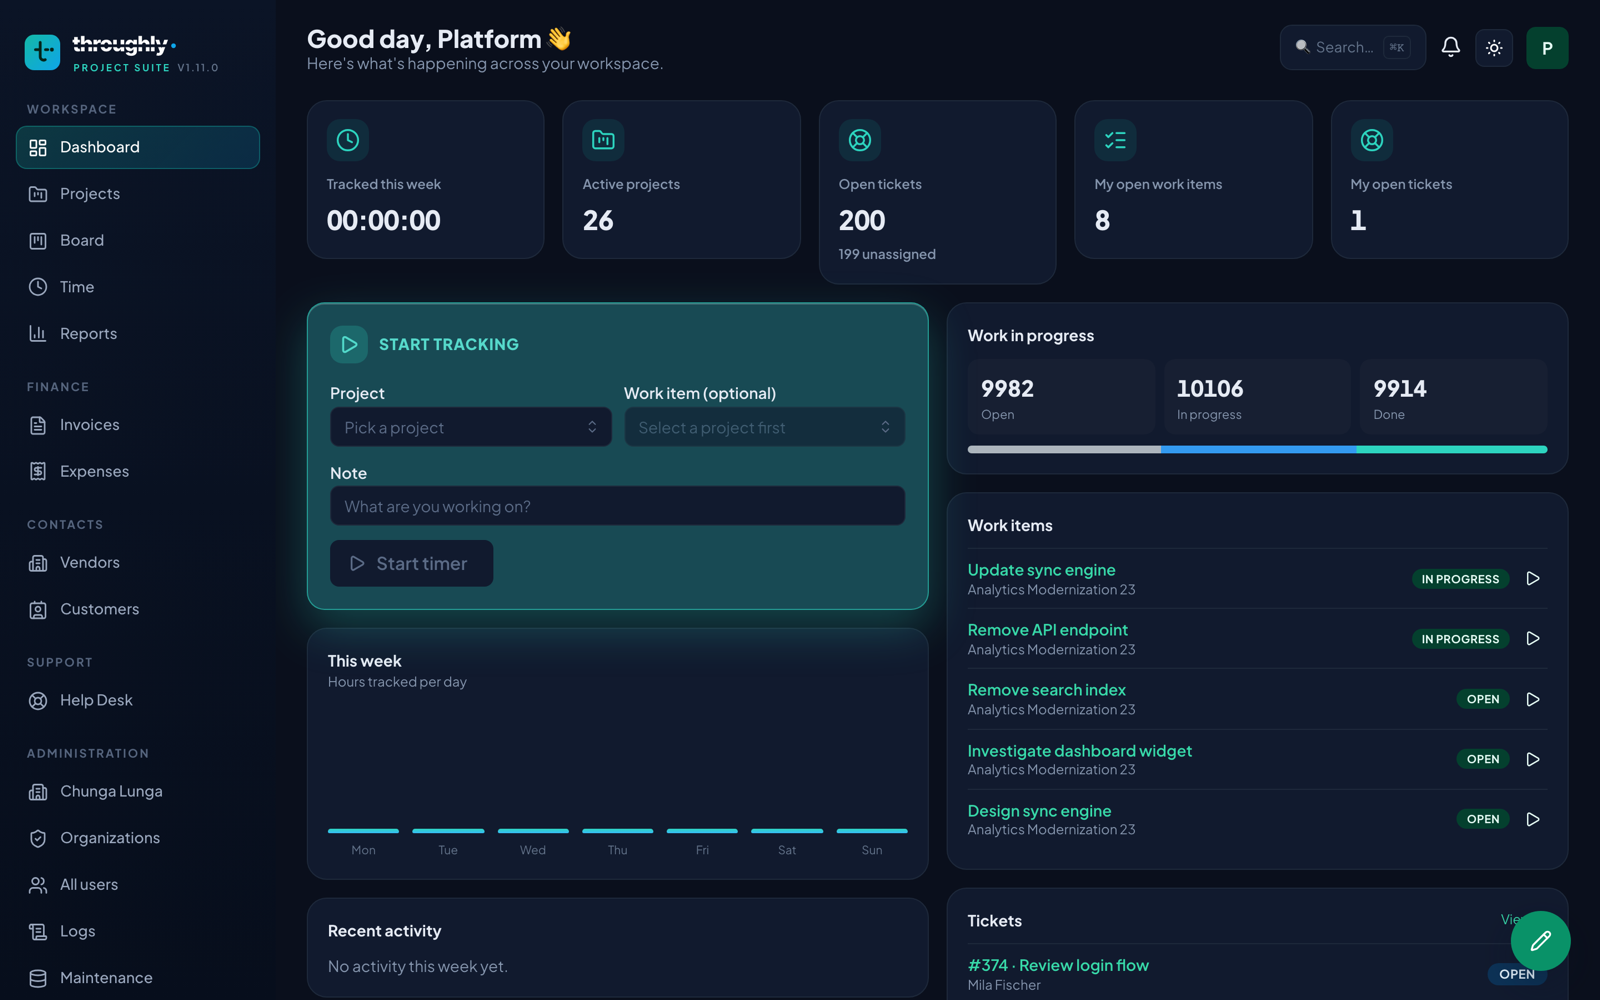
Task: Click the 9982 Open stat tile
Action: (x=1061, y=397)
